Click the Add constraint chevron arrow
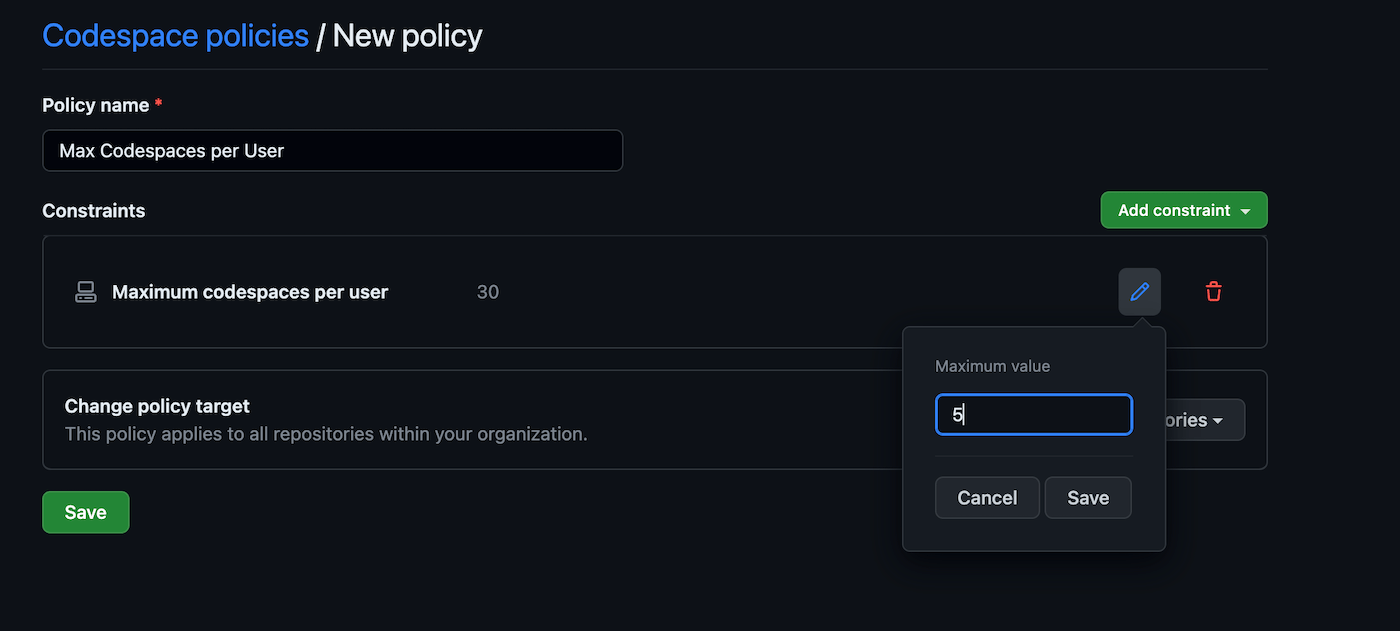Image resolution: width=1400 pixels, height=631 pixels. click(x=1245, y=210)
